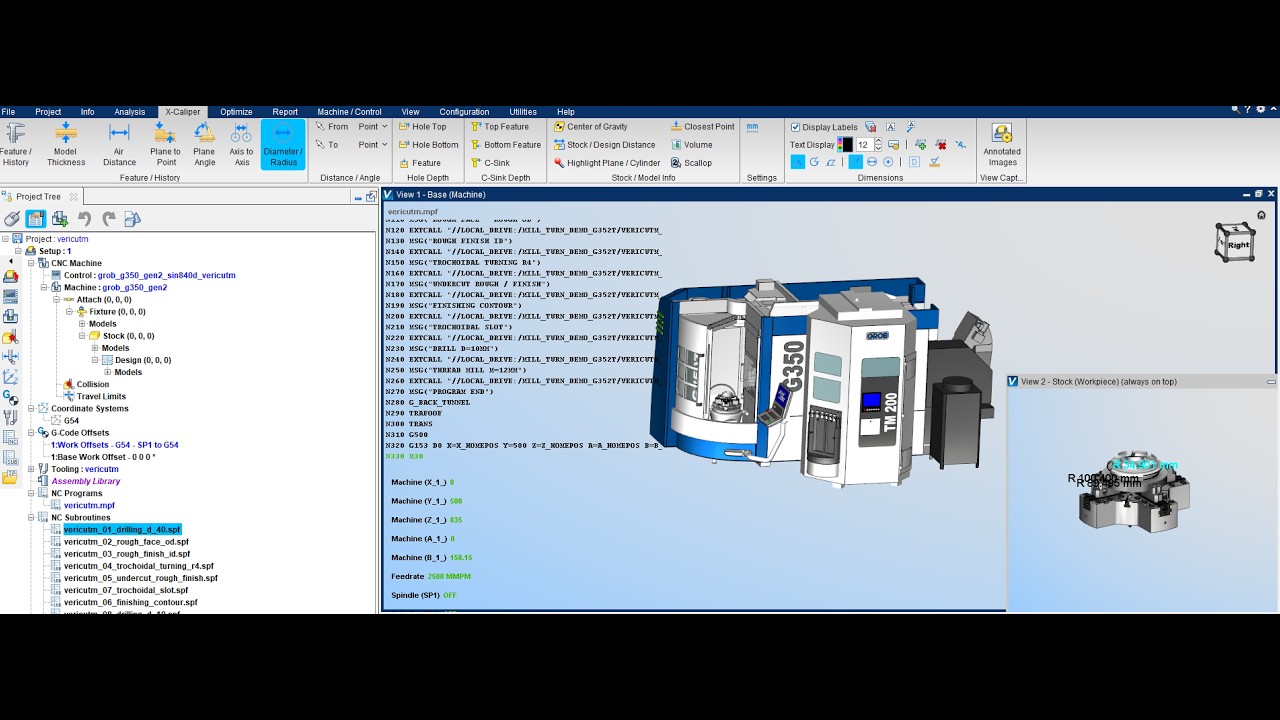The image size is (1280, 720).
Task: Open the To Point dropdown
Action: [373, 145]
